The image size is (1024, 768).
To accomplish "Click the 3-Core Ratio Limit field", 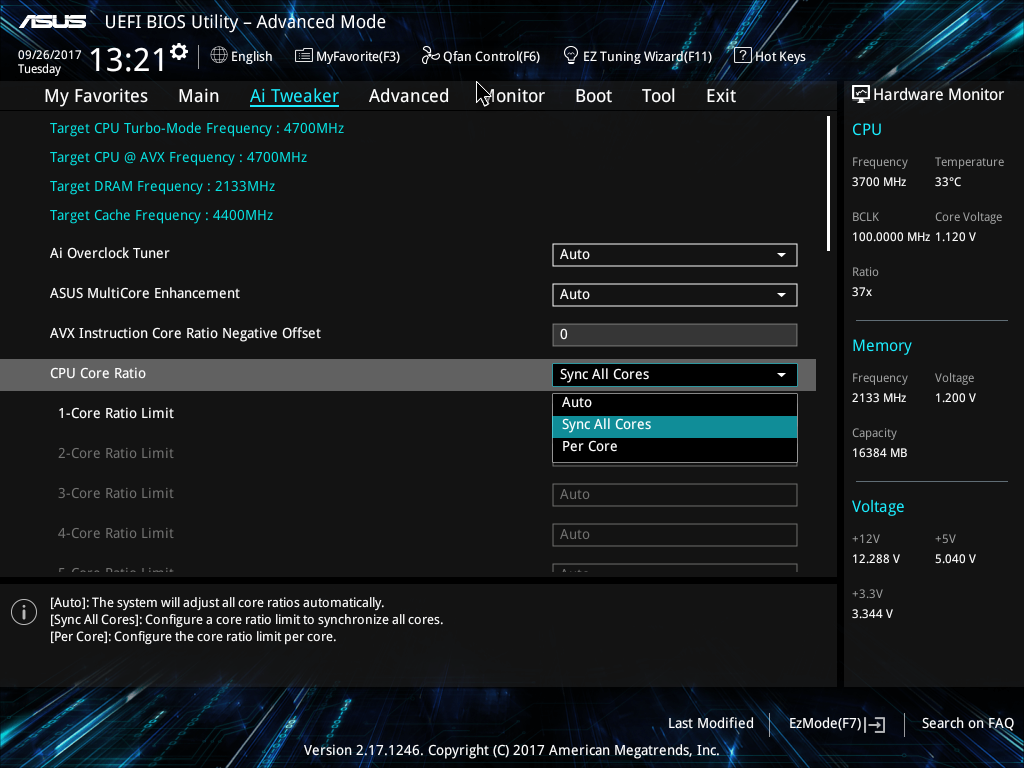I will point(675,494).
